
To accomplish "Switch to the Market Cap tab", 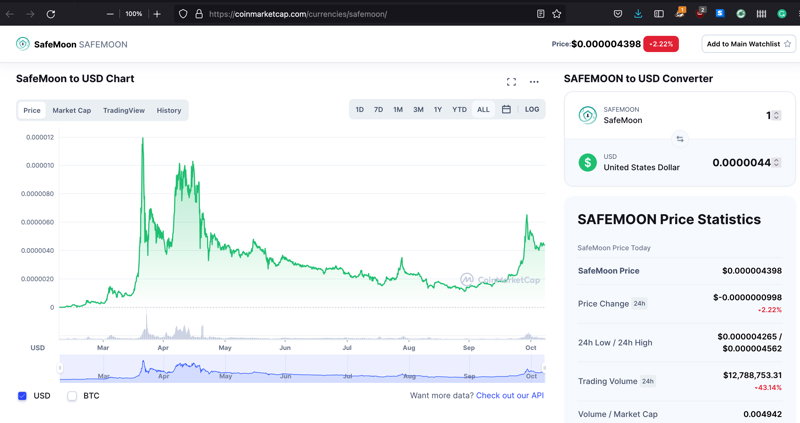I will [x=71, y=110].
